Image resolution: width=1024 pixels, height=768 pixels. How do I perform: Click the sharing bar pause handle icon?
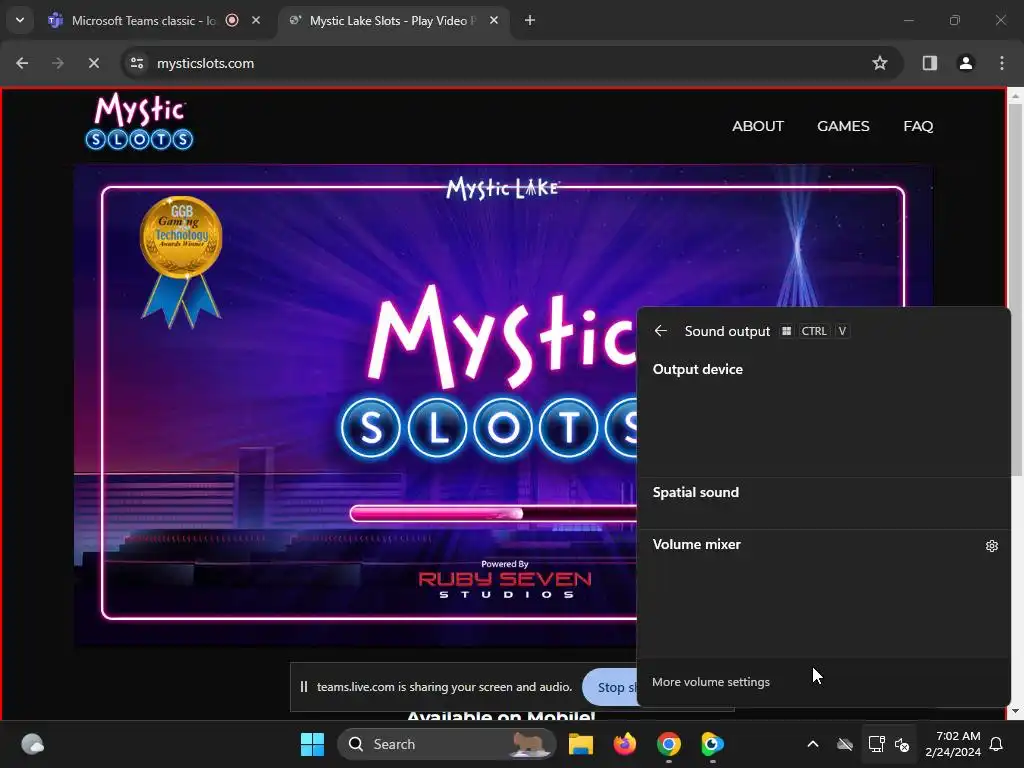point(304,687)
